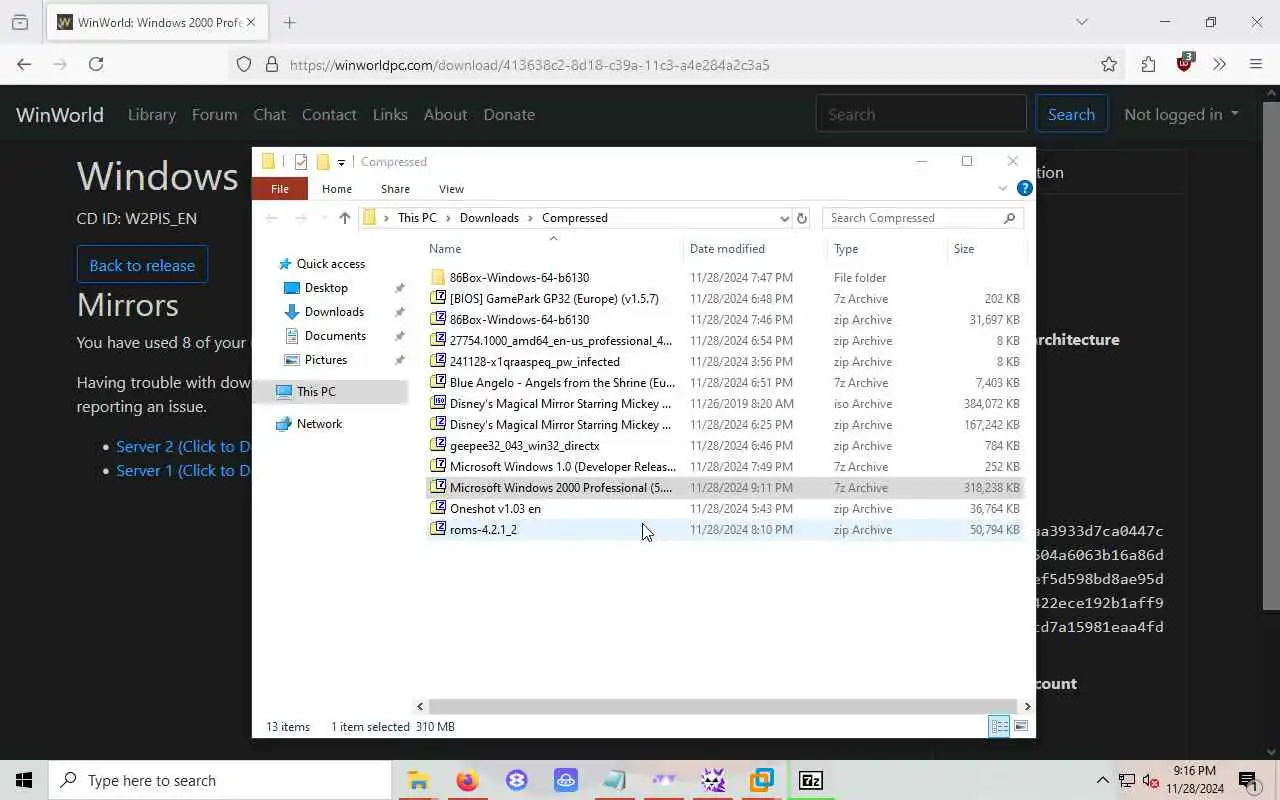Open the Donate link on WinWorld

509,114
